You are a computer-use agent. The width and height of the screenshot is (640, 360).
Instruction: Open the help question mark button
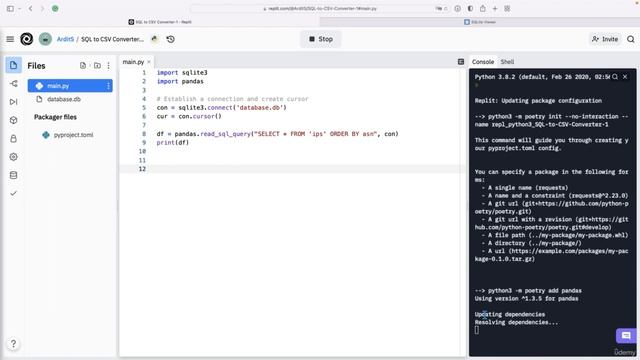tap(13, 344)
